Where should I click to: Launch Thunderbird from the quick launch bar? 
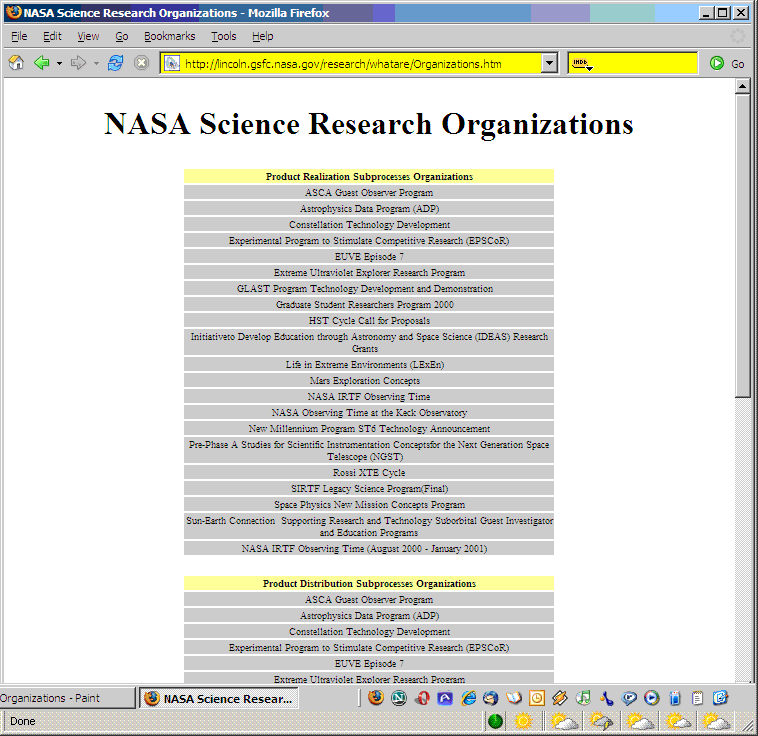tap(491, 698)
